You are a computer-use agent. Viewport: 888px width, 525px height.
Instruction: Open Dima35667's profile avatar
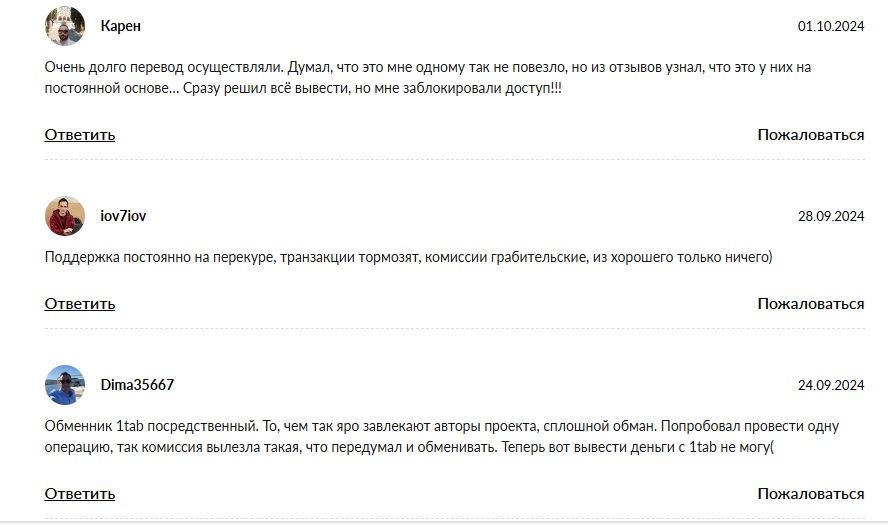click(65, 385)
